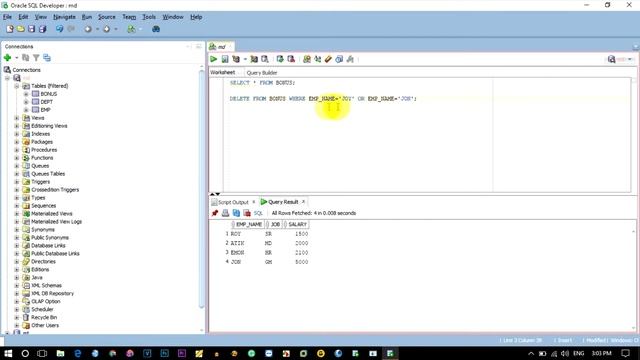Screen dimensions: 640x360
Task: Collapse the Tables (Filtered) node
Action: click(x=17, y=86)
